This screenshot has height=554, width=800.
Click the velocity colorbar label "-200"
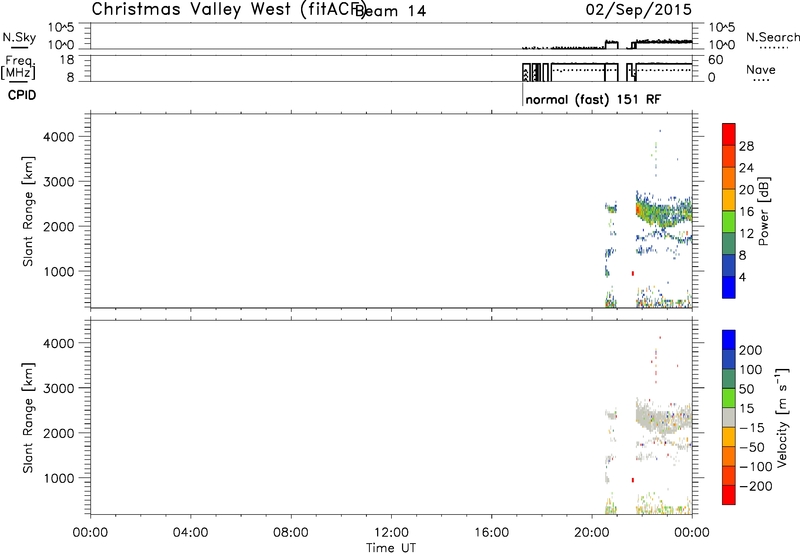[755, 486]
